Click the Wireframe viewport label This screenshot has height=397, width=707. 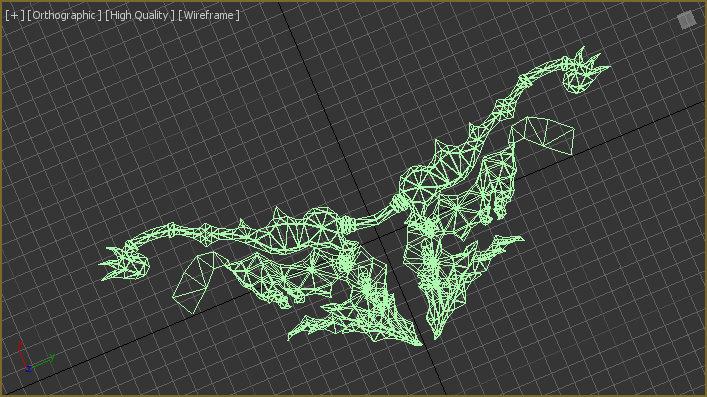(x=209, y=15)
